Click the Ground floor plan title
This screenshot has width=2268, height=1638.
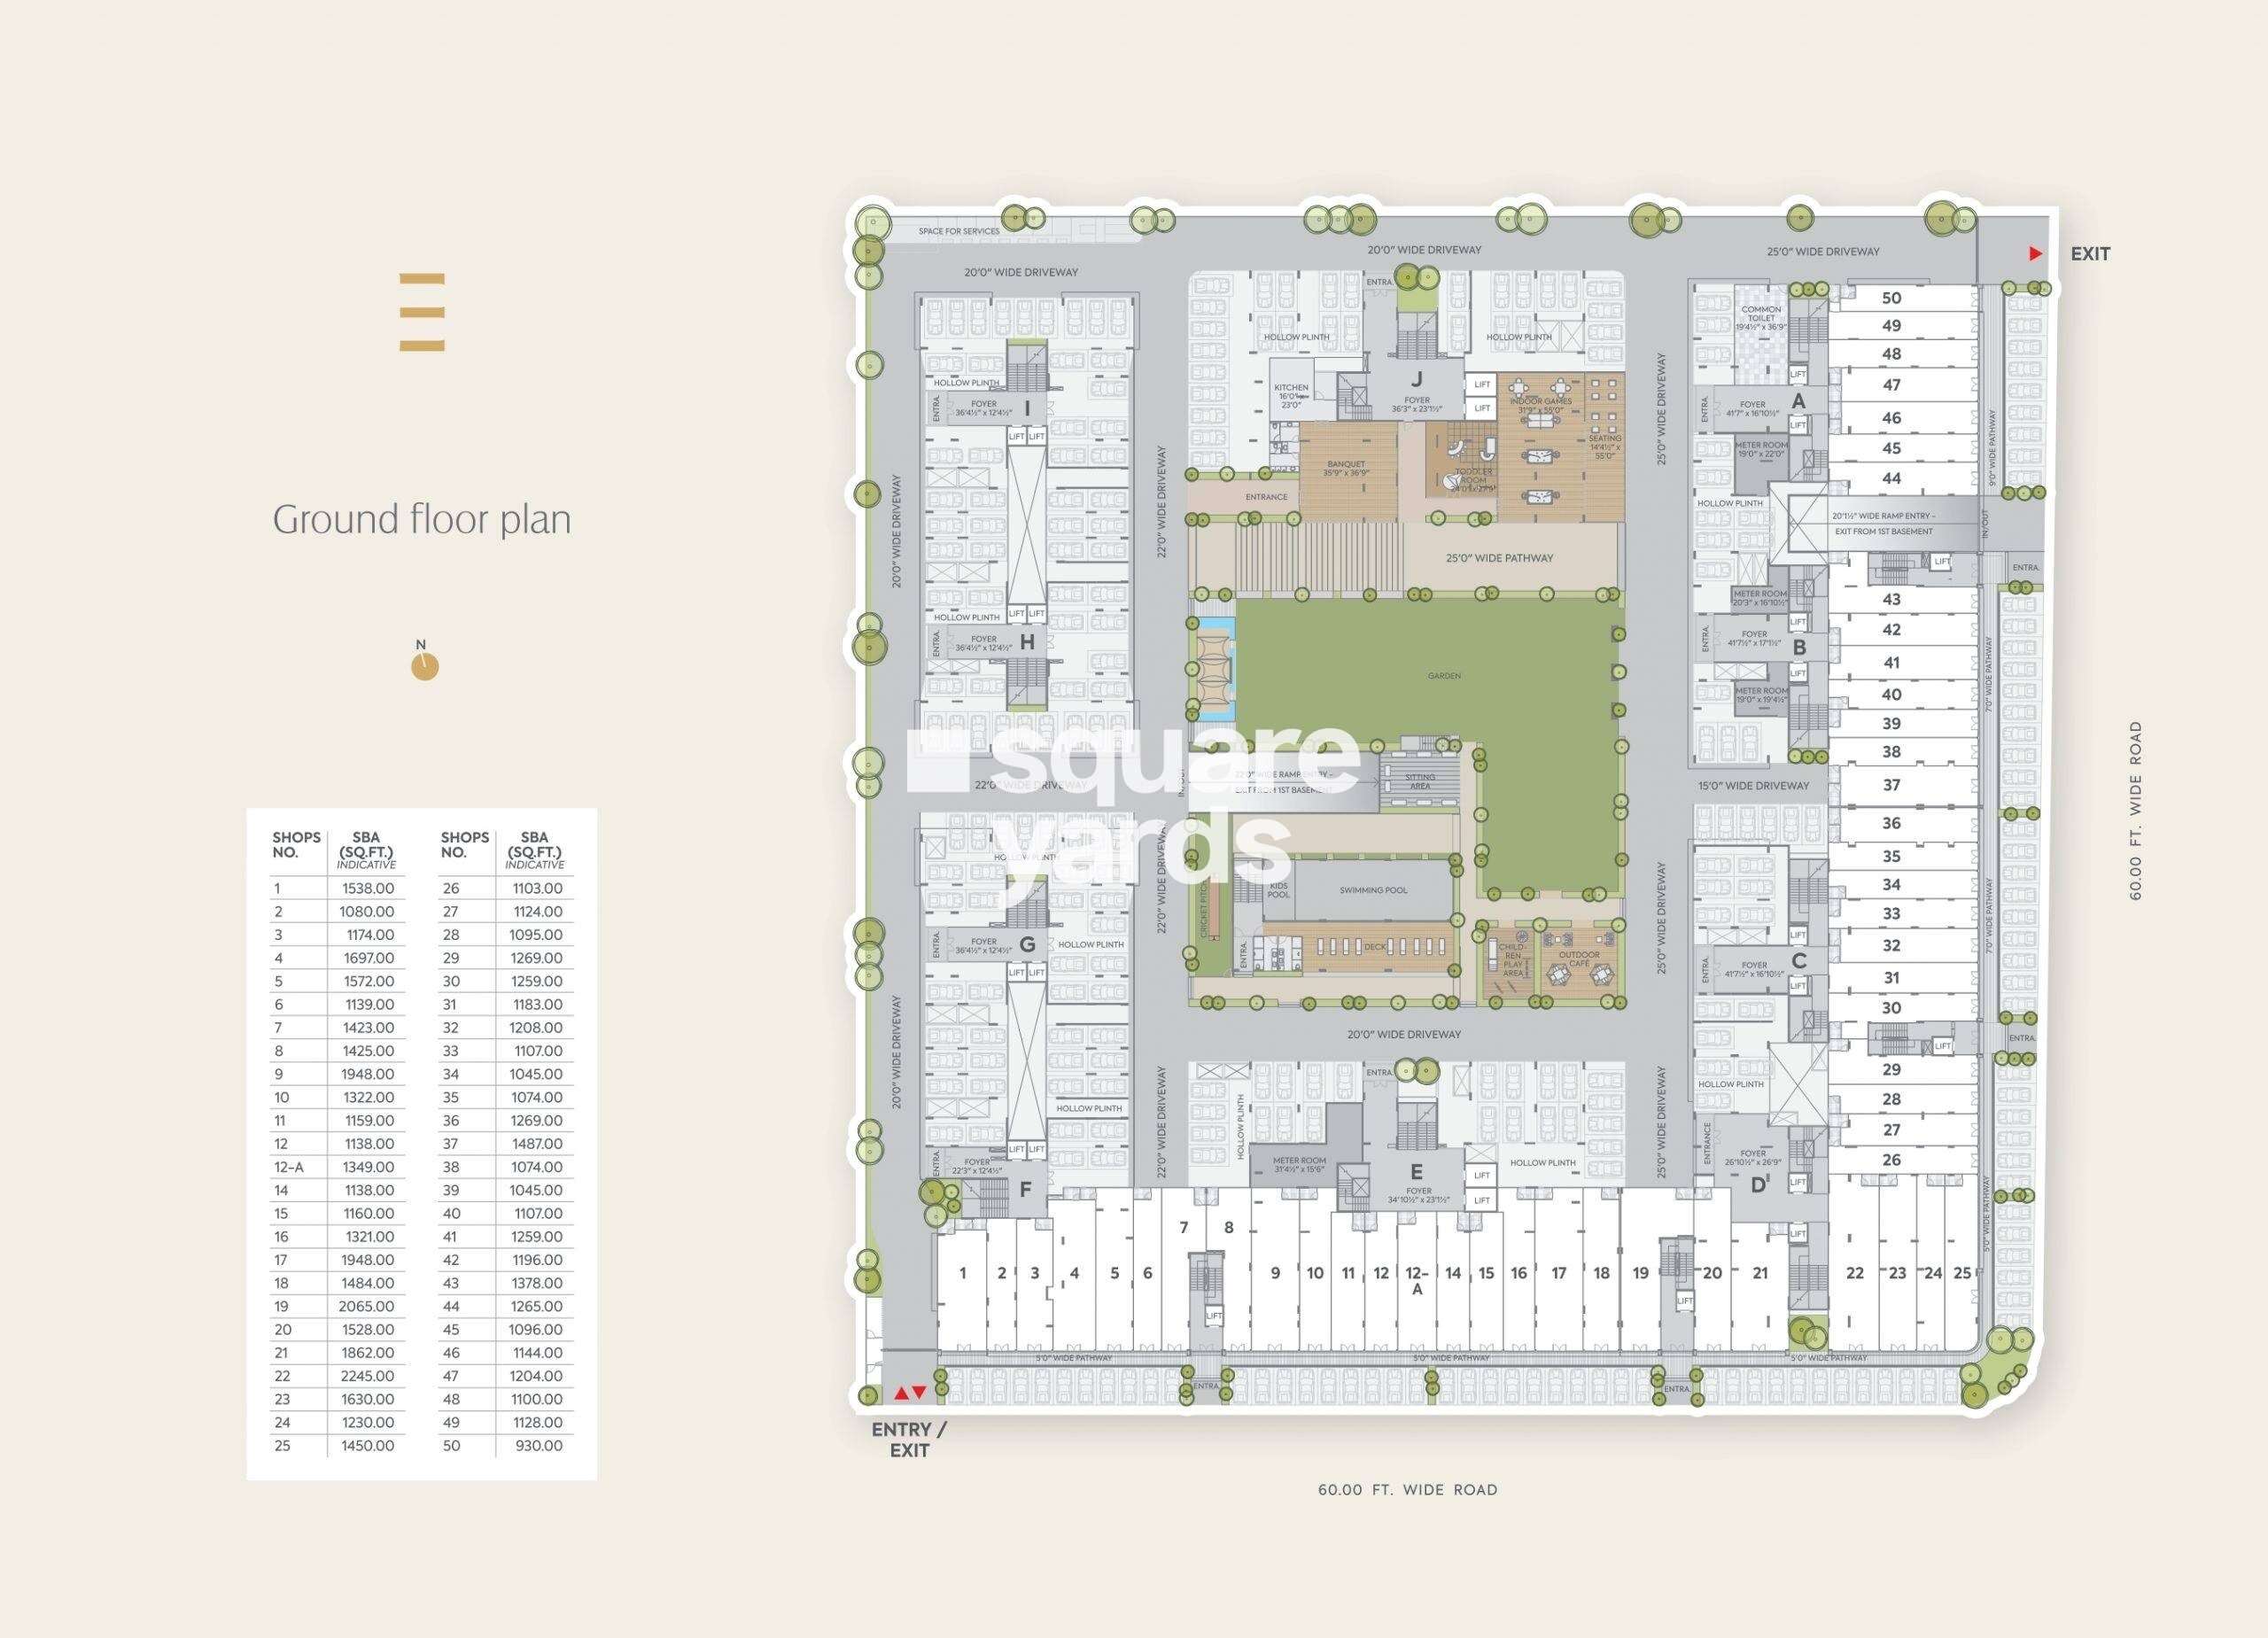[422, 520]
